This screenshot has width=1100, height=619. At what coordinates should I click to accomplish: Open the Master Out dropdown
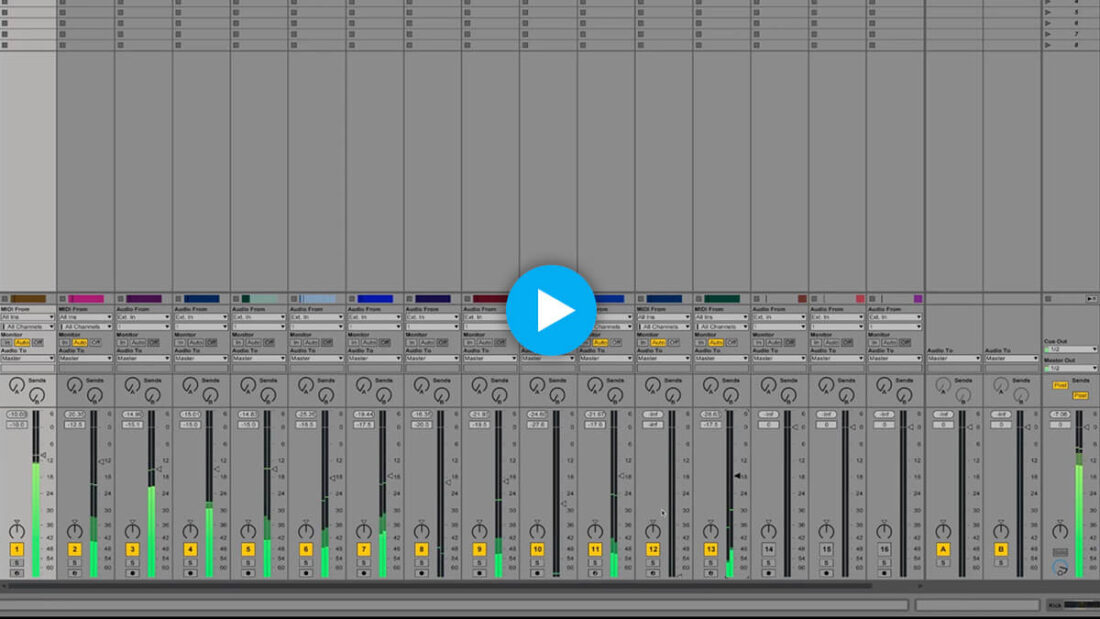(1071, 368)
